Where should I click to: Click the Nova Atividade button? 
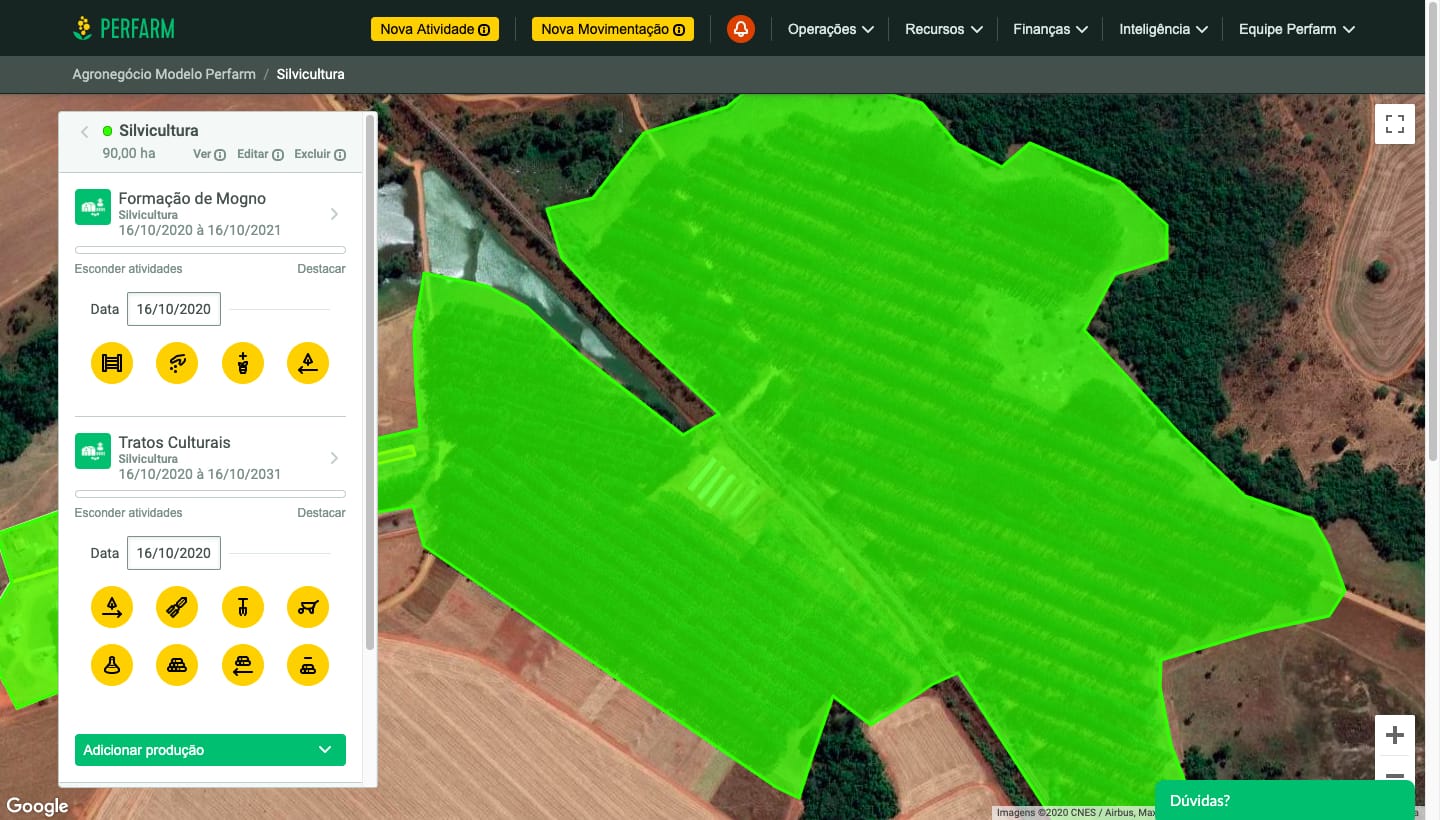pyautogui.click(x=434, y=29)
